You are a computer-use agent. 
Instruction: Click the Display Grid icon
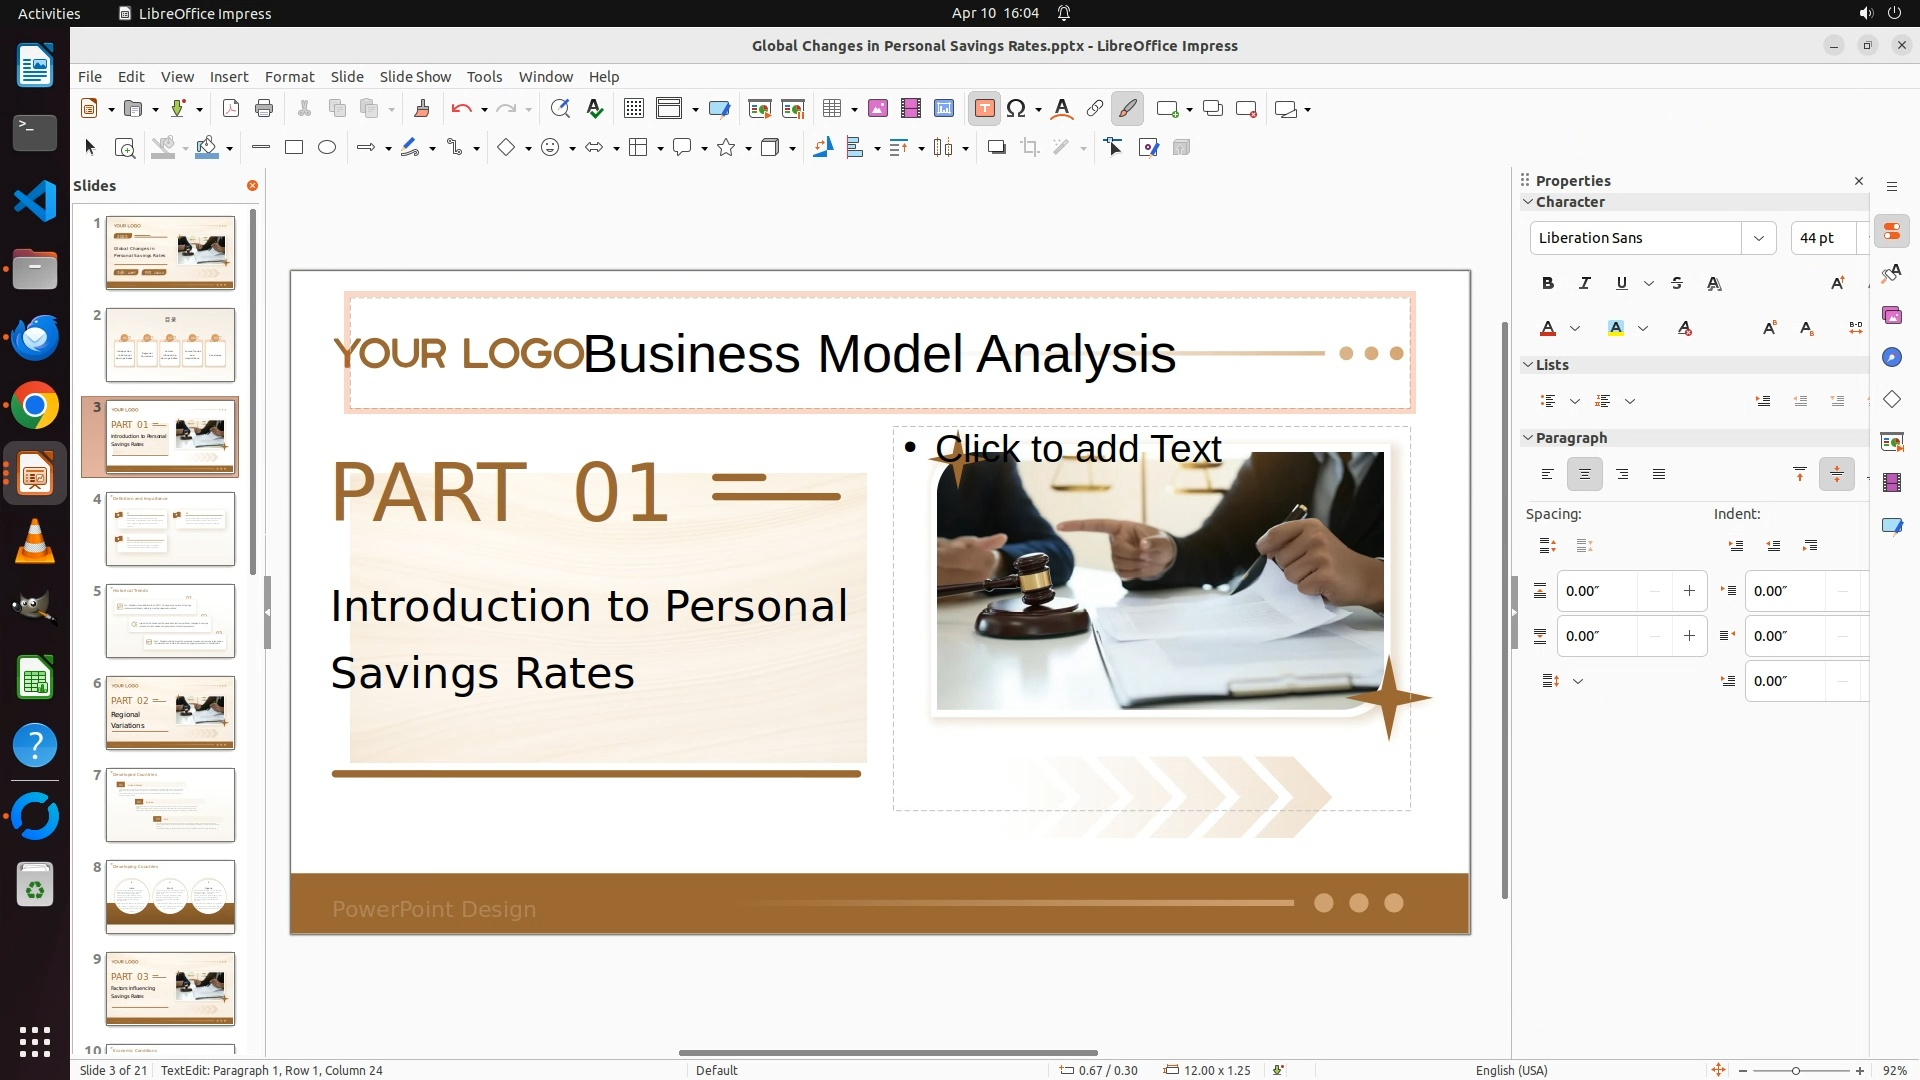tap(633, 109)
